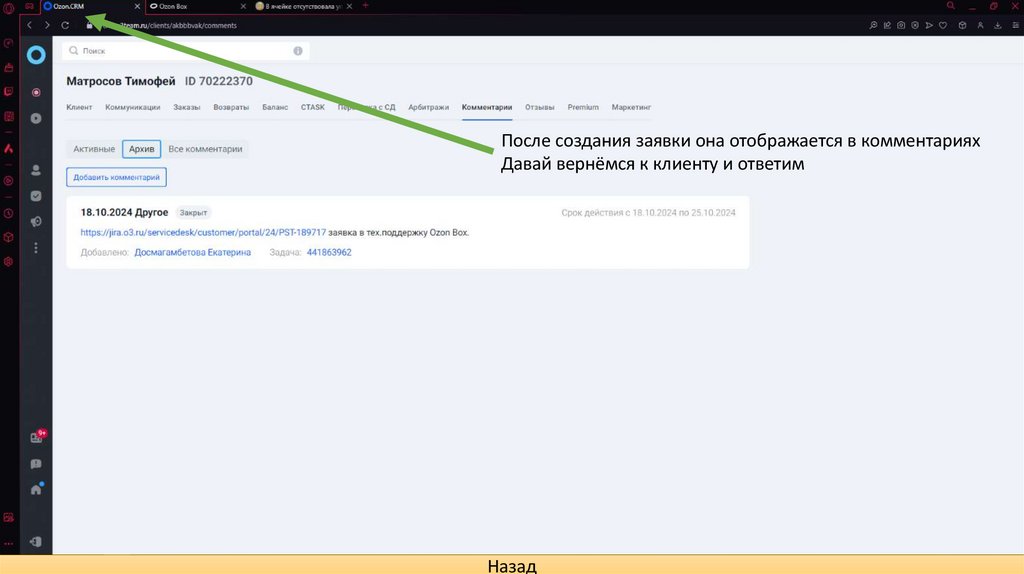
Task: Open the jira.o3.ru PST-189717 link
Action: [x=203, y=232]
